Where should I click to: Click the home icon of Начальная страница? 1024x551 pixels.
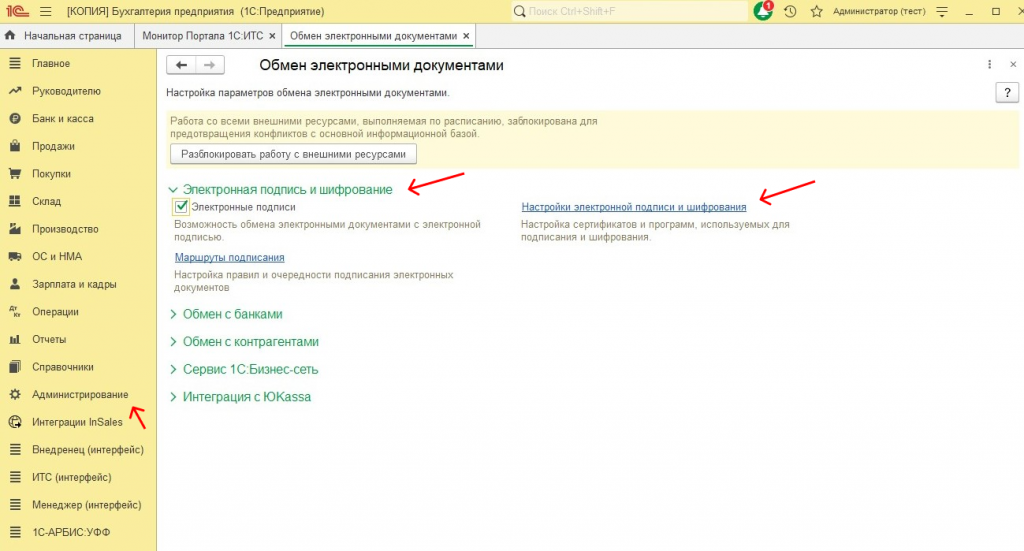click(10, 35)
